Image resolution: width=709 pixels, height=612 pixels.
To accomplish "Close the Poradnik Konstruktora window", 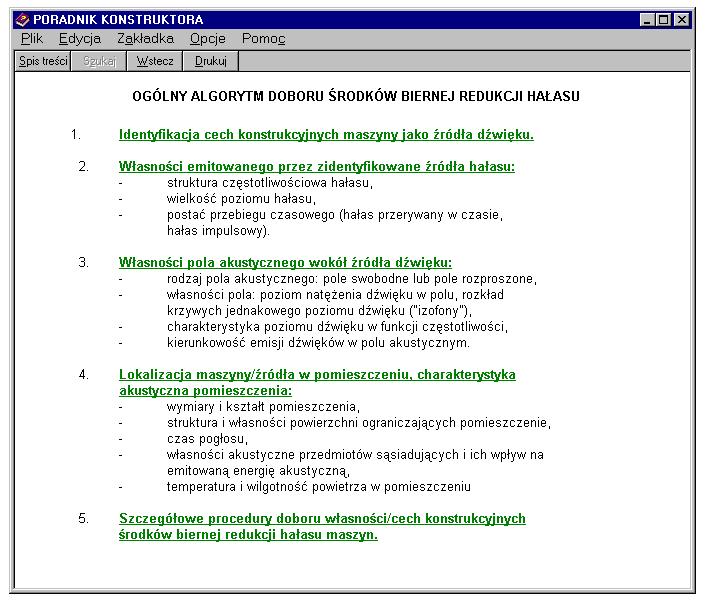I will (x=682, y=20).
